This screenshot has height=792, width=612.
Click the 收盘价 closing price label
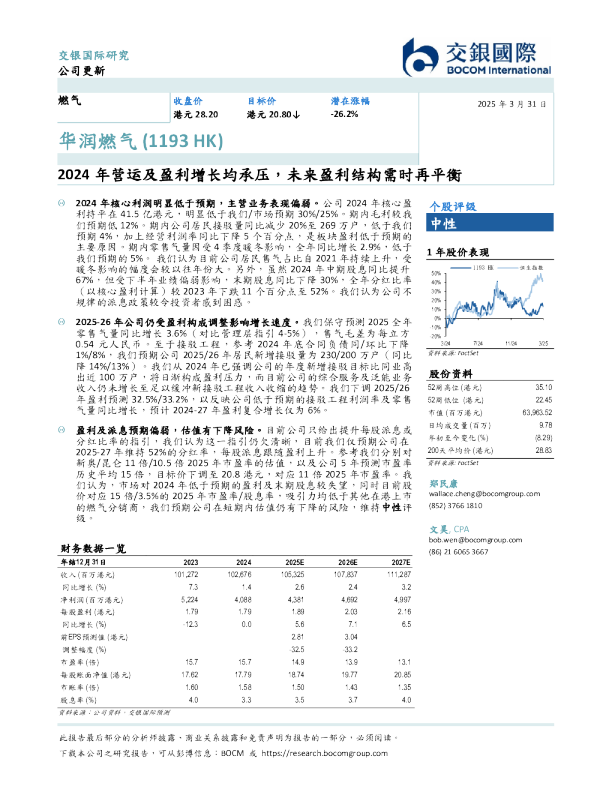tap(188, 102)
